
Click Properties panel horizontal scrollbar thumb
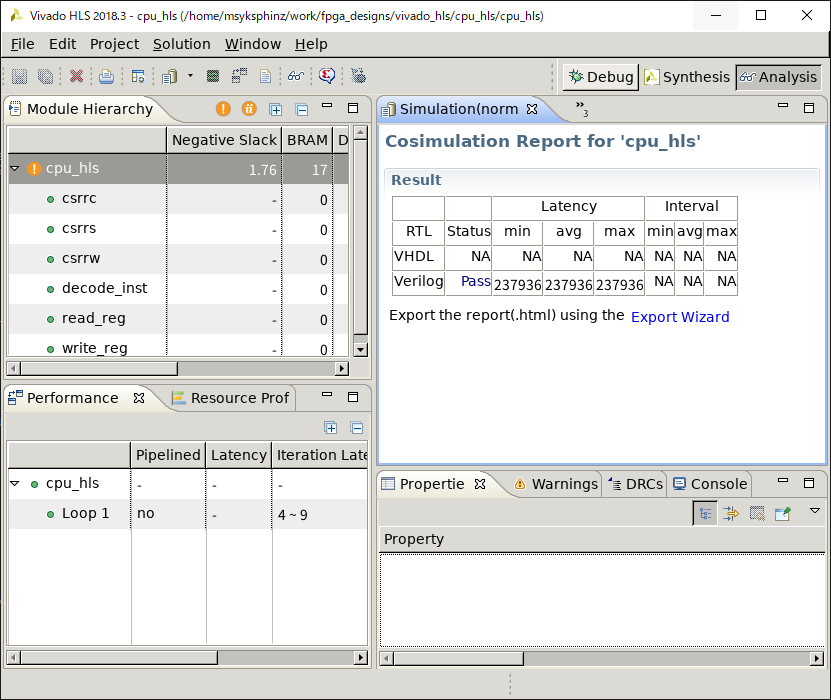[x=458, y=658]
